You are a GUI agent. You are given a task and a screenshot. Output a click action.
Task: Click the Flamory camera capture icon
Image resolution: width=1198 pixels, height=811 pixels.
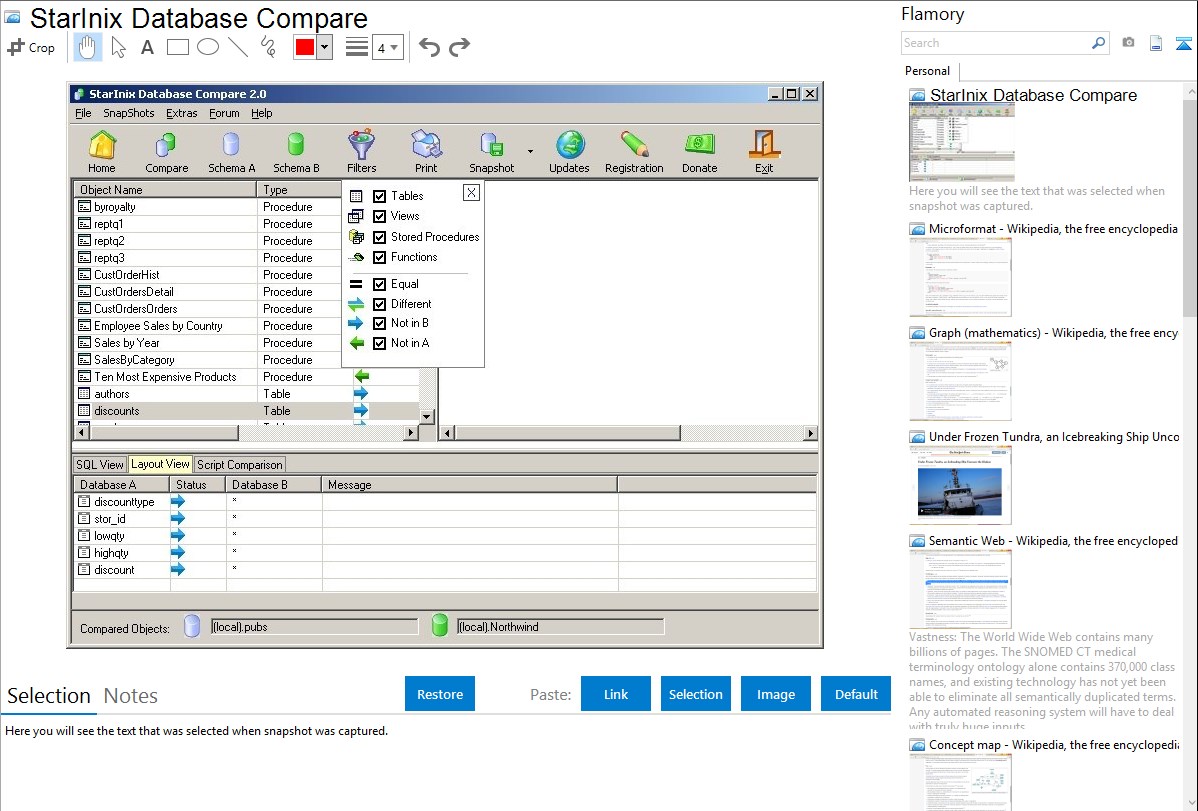[x=1128, y=43]
